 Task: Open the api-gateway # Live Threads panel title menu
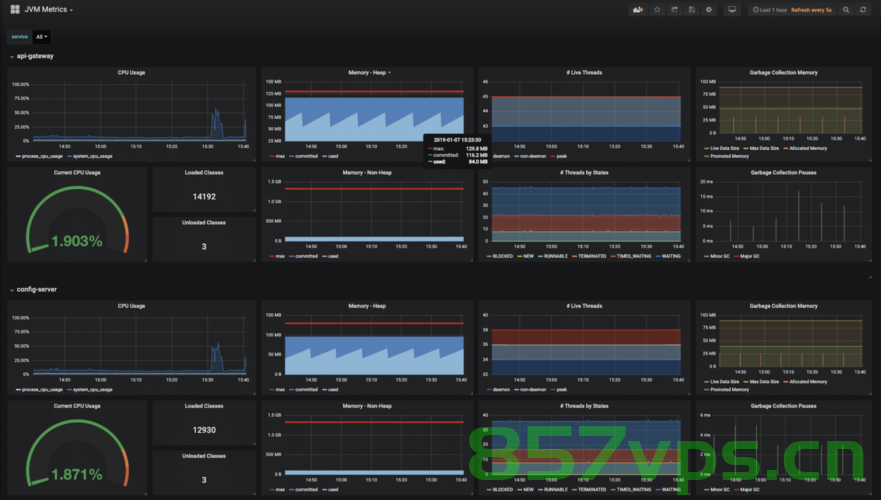(x=584, y=72)
